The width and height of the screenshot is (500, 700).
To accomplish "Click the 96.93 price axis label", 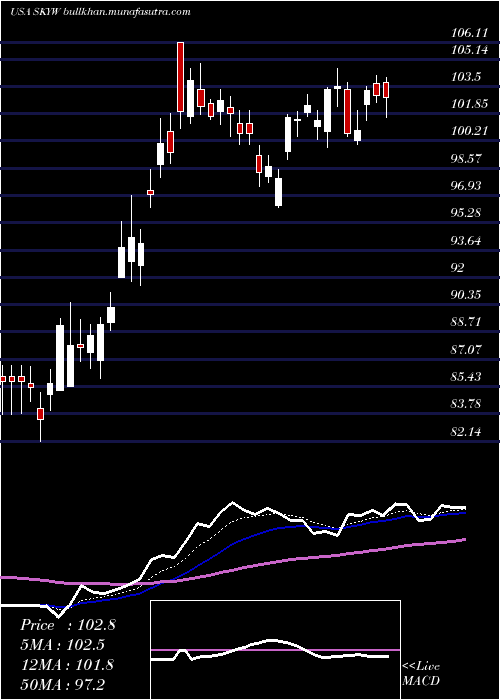I will click(x=466, y=186).
